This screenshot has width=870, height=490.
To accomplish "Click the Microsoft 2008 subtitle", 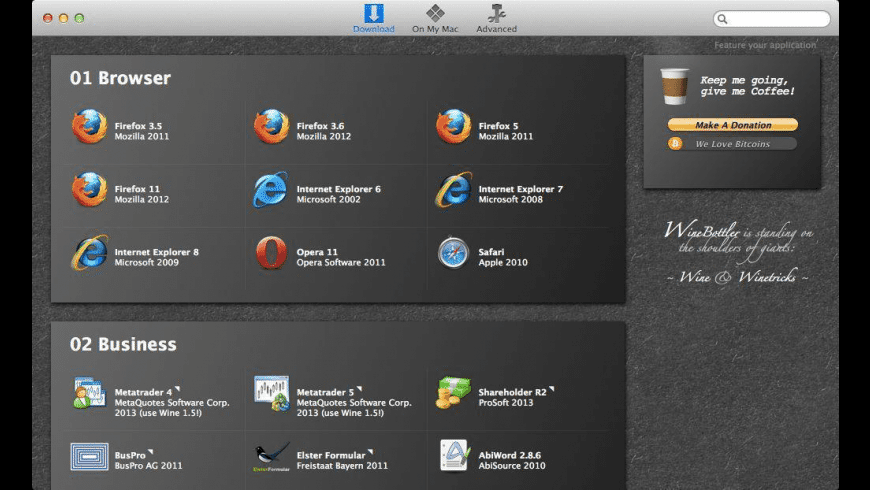I will tap(510, 199).
